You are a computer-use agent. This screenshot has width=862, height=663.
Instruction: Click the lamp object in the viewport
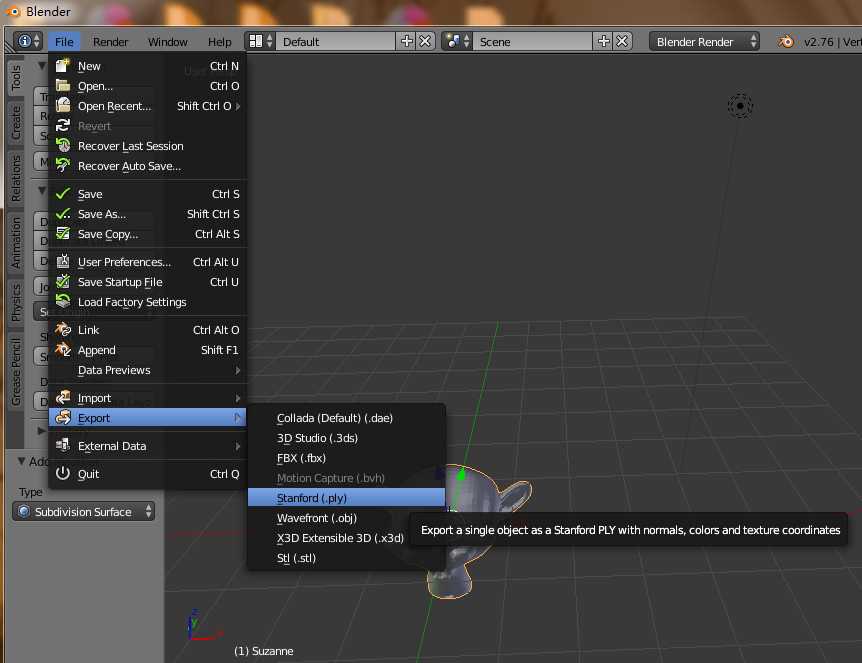pyautogui.click(x=740, y=106)
